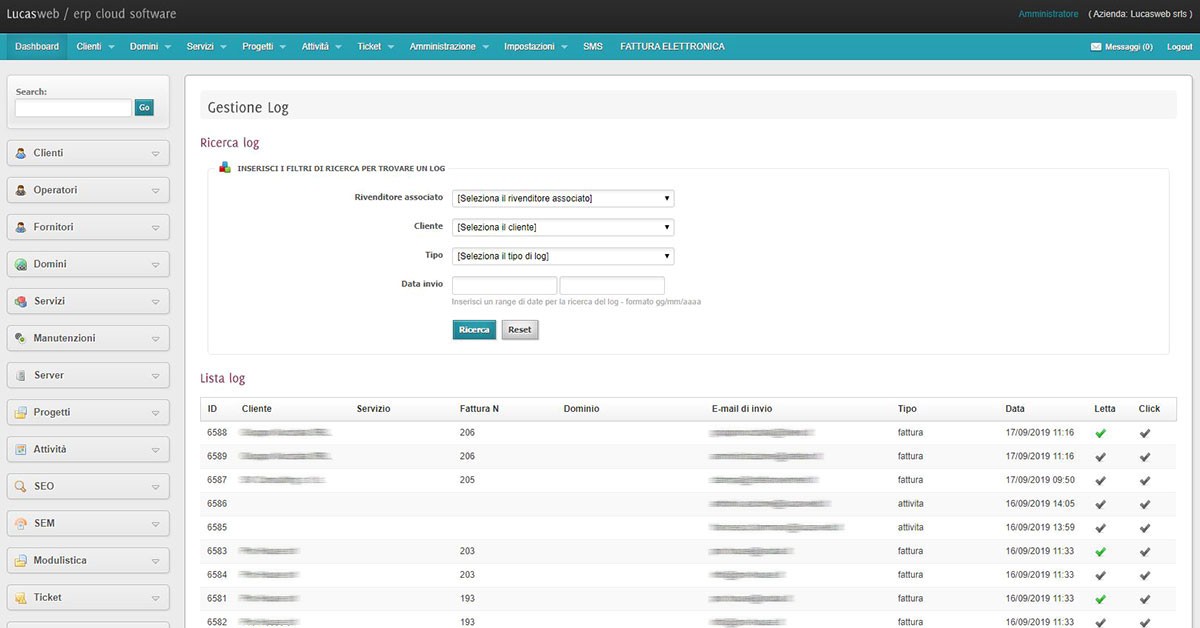Screen dimensions: 1200x628
Task: Click the Attività sidebar icon
Action: pos(21,449)
